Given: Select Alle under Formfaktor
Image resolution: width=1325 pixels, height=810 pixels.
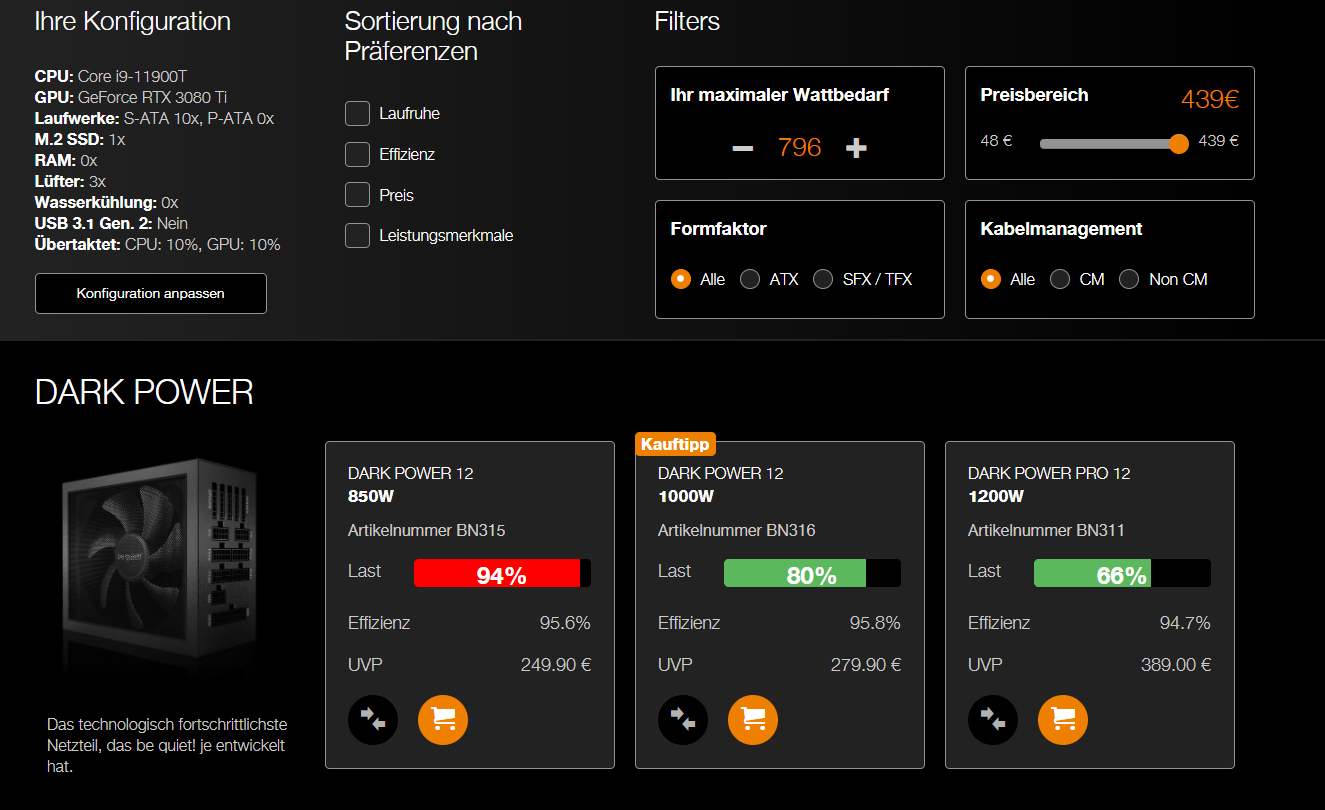Looking at the screenshot, I should (x=681, y=279).
